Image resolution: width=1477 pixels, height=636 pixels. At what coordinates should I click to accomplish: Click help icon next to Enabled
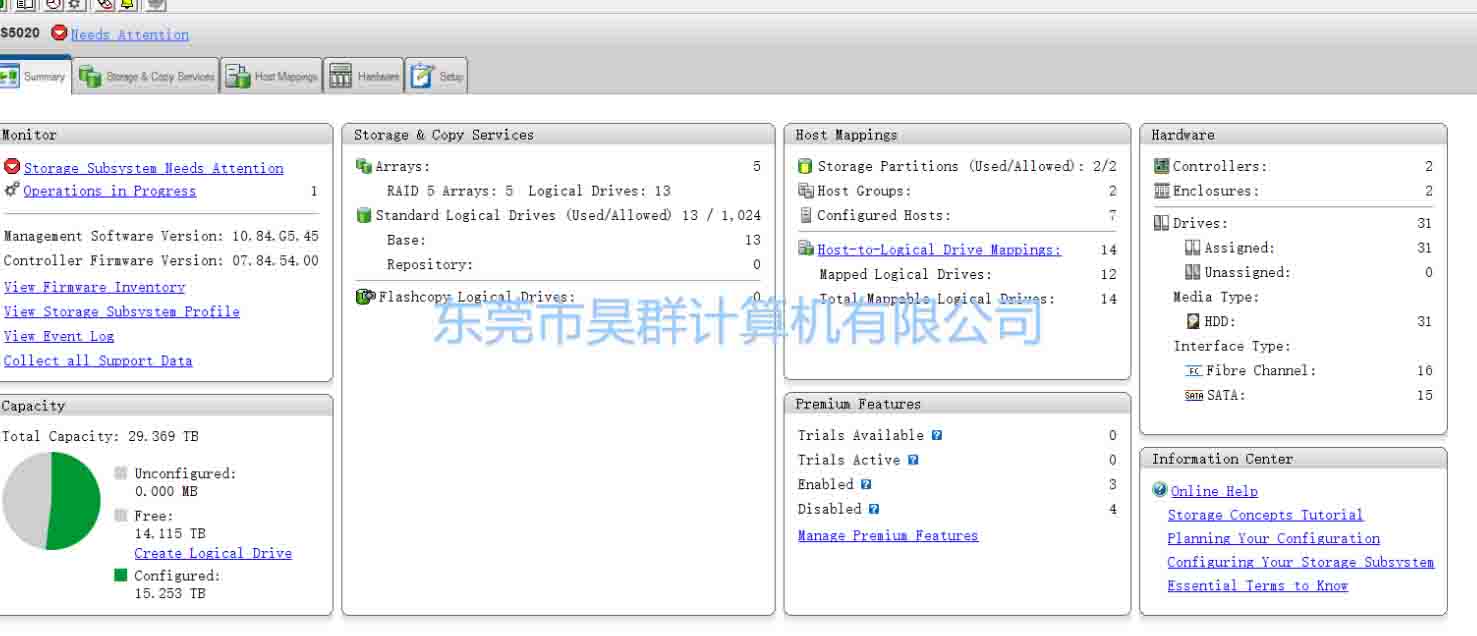[866, 484]
